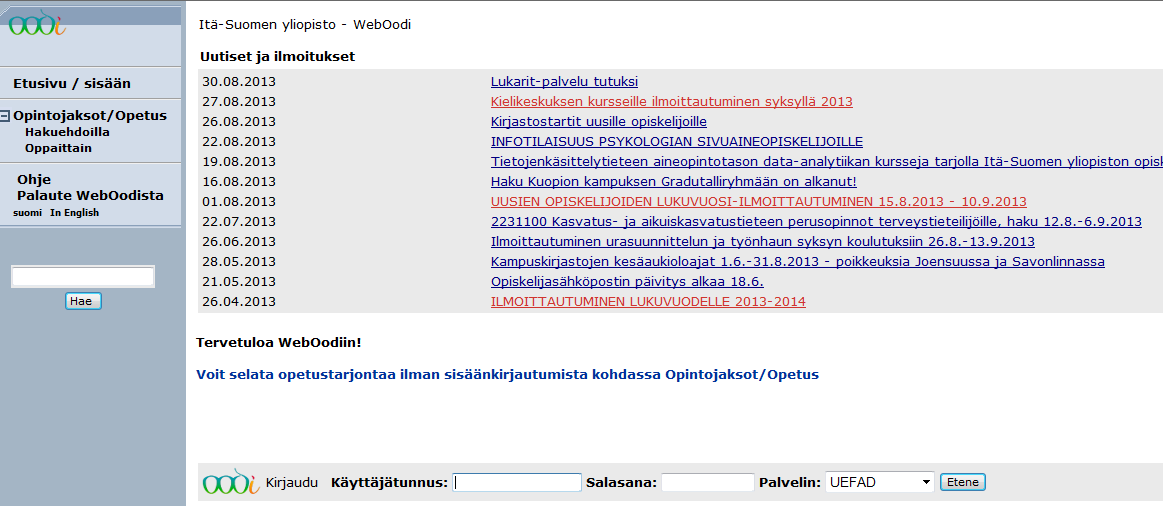Open Haku Kuopion kampuksen Gradutalliryhmään link
The width and height of the screenshot is (1163, 506).
click(x=673, y=182)
